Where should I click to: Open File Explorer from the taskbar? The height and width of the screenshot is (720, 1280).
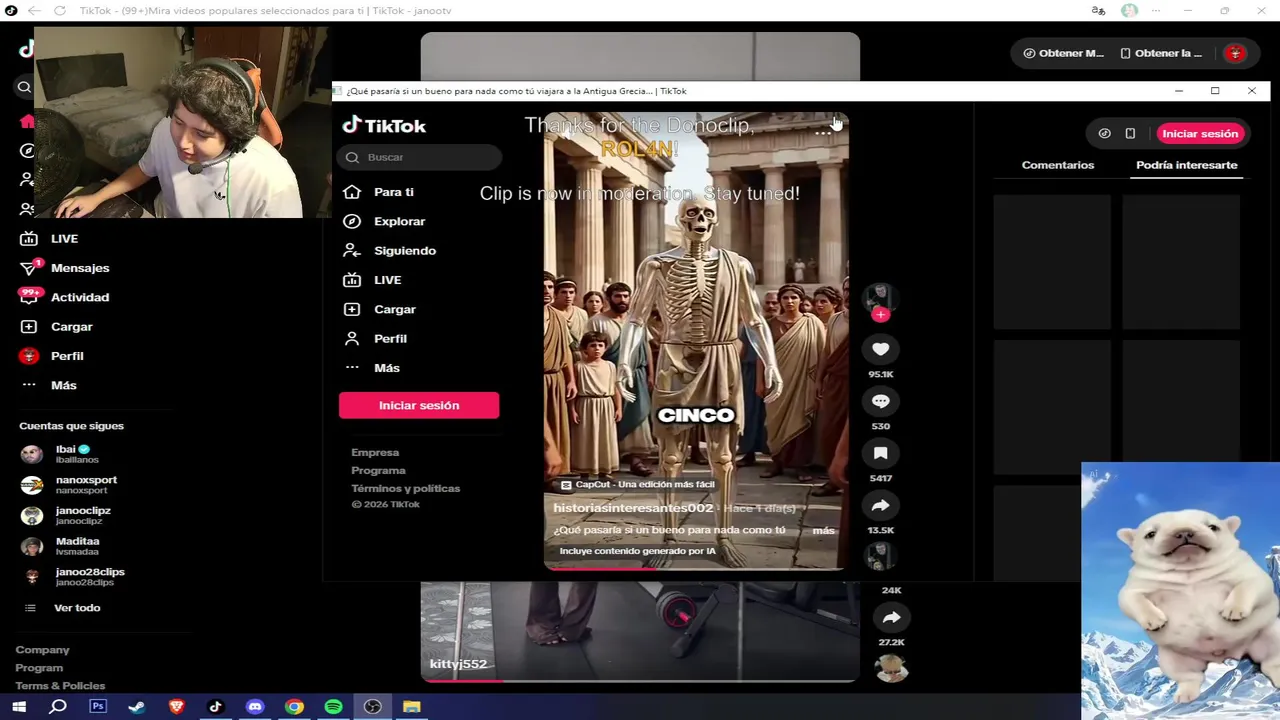(x=411, y=706)
